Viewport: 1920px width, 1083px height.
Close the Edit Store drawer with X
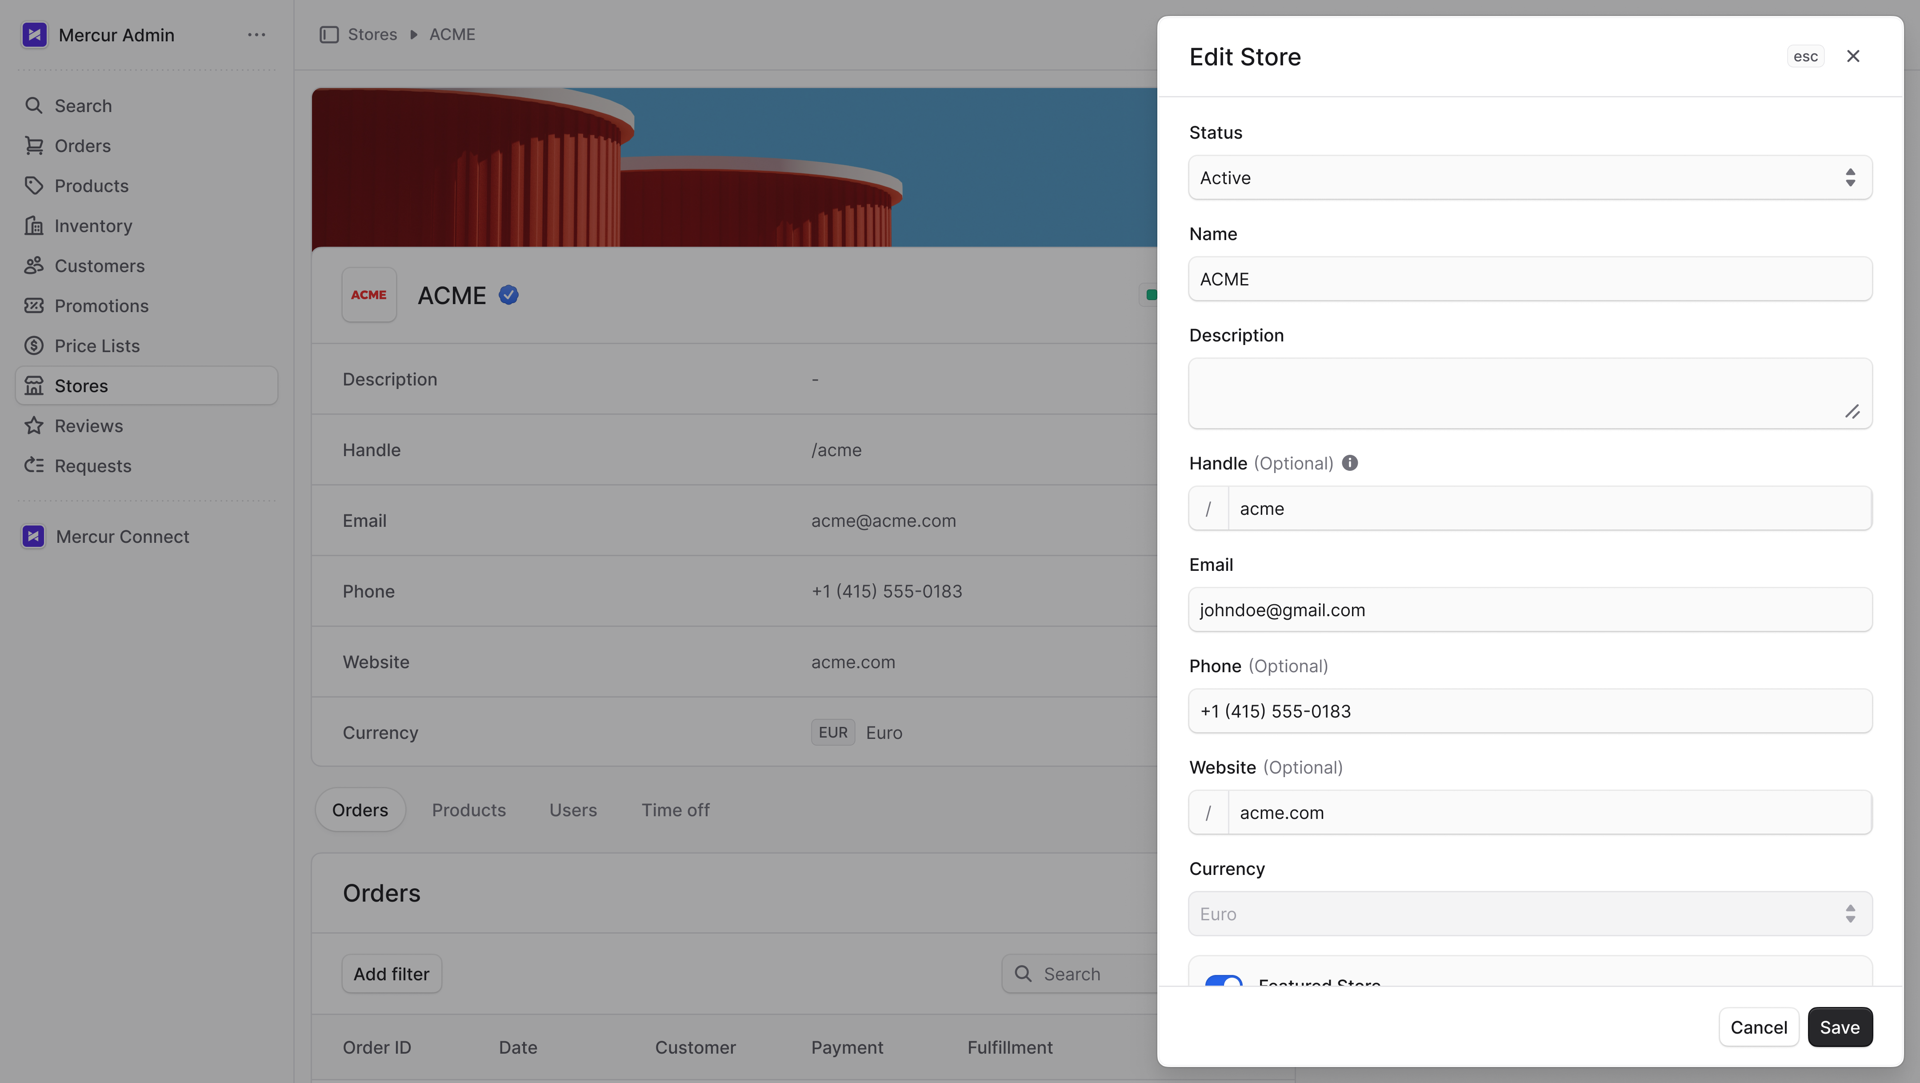1853,56
